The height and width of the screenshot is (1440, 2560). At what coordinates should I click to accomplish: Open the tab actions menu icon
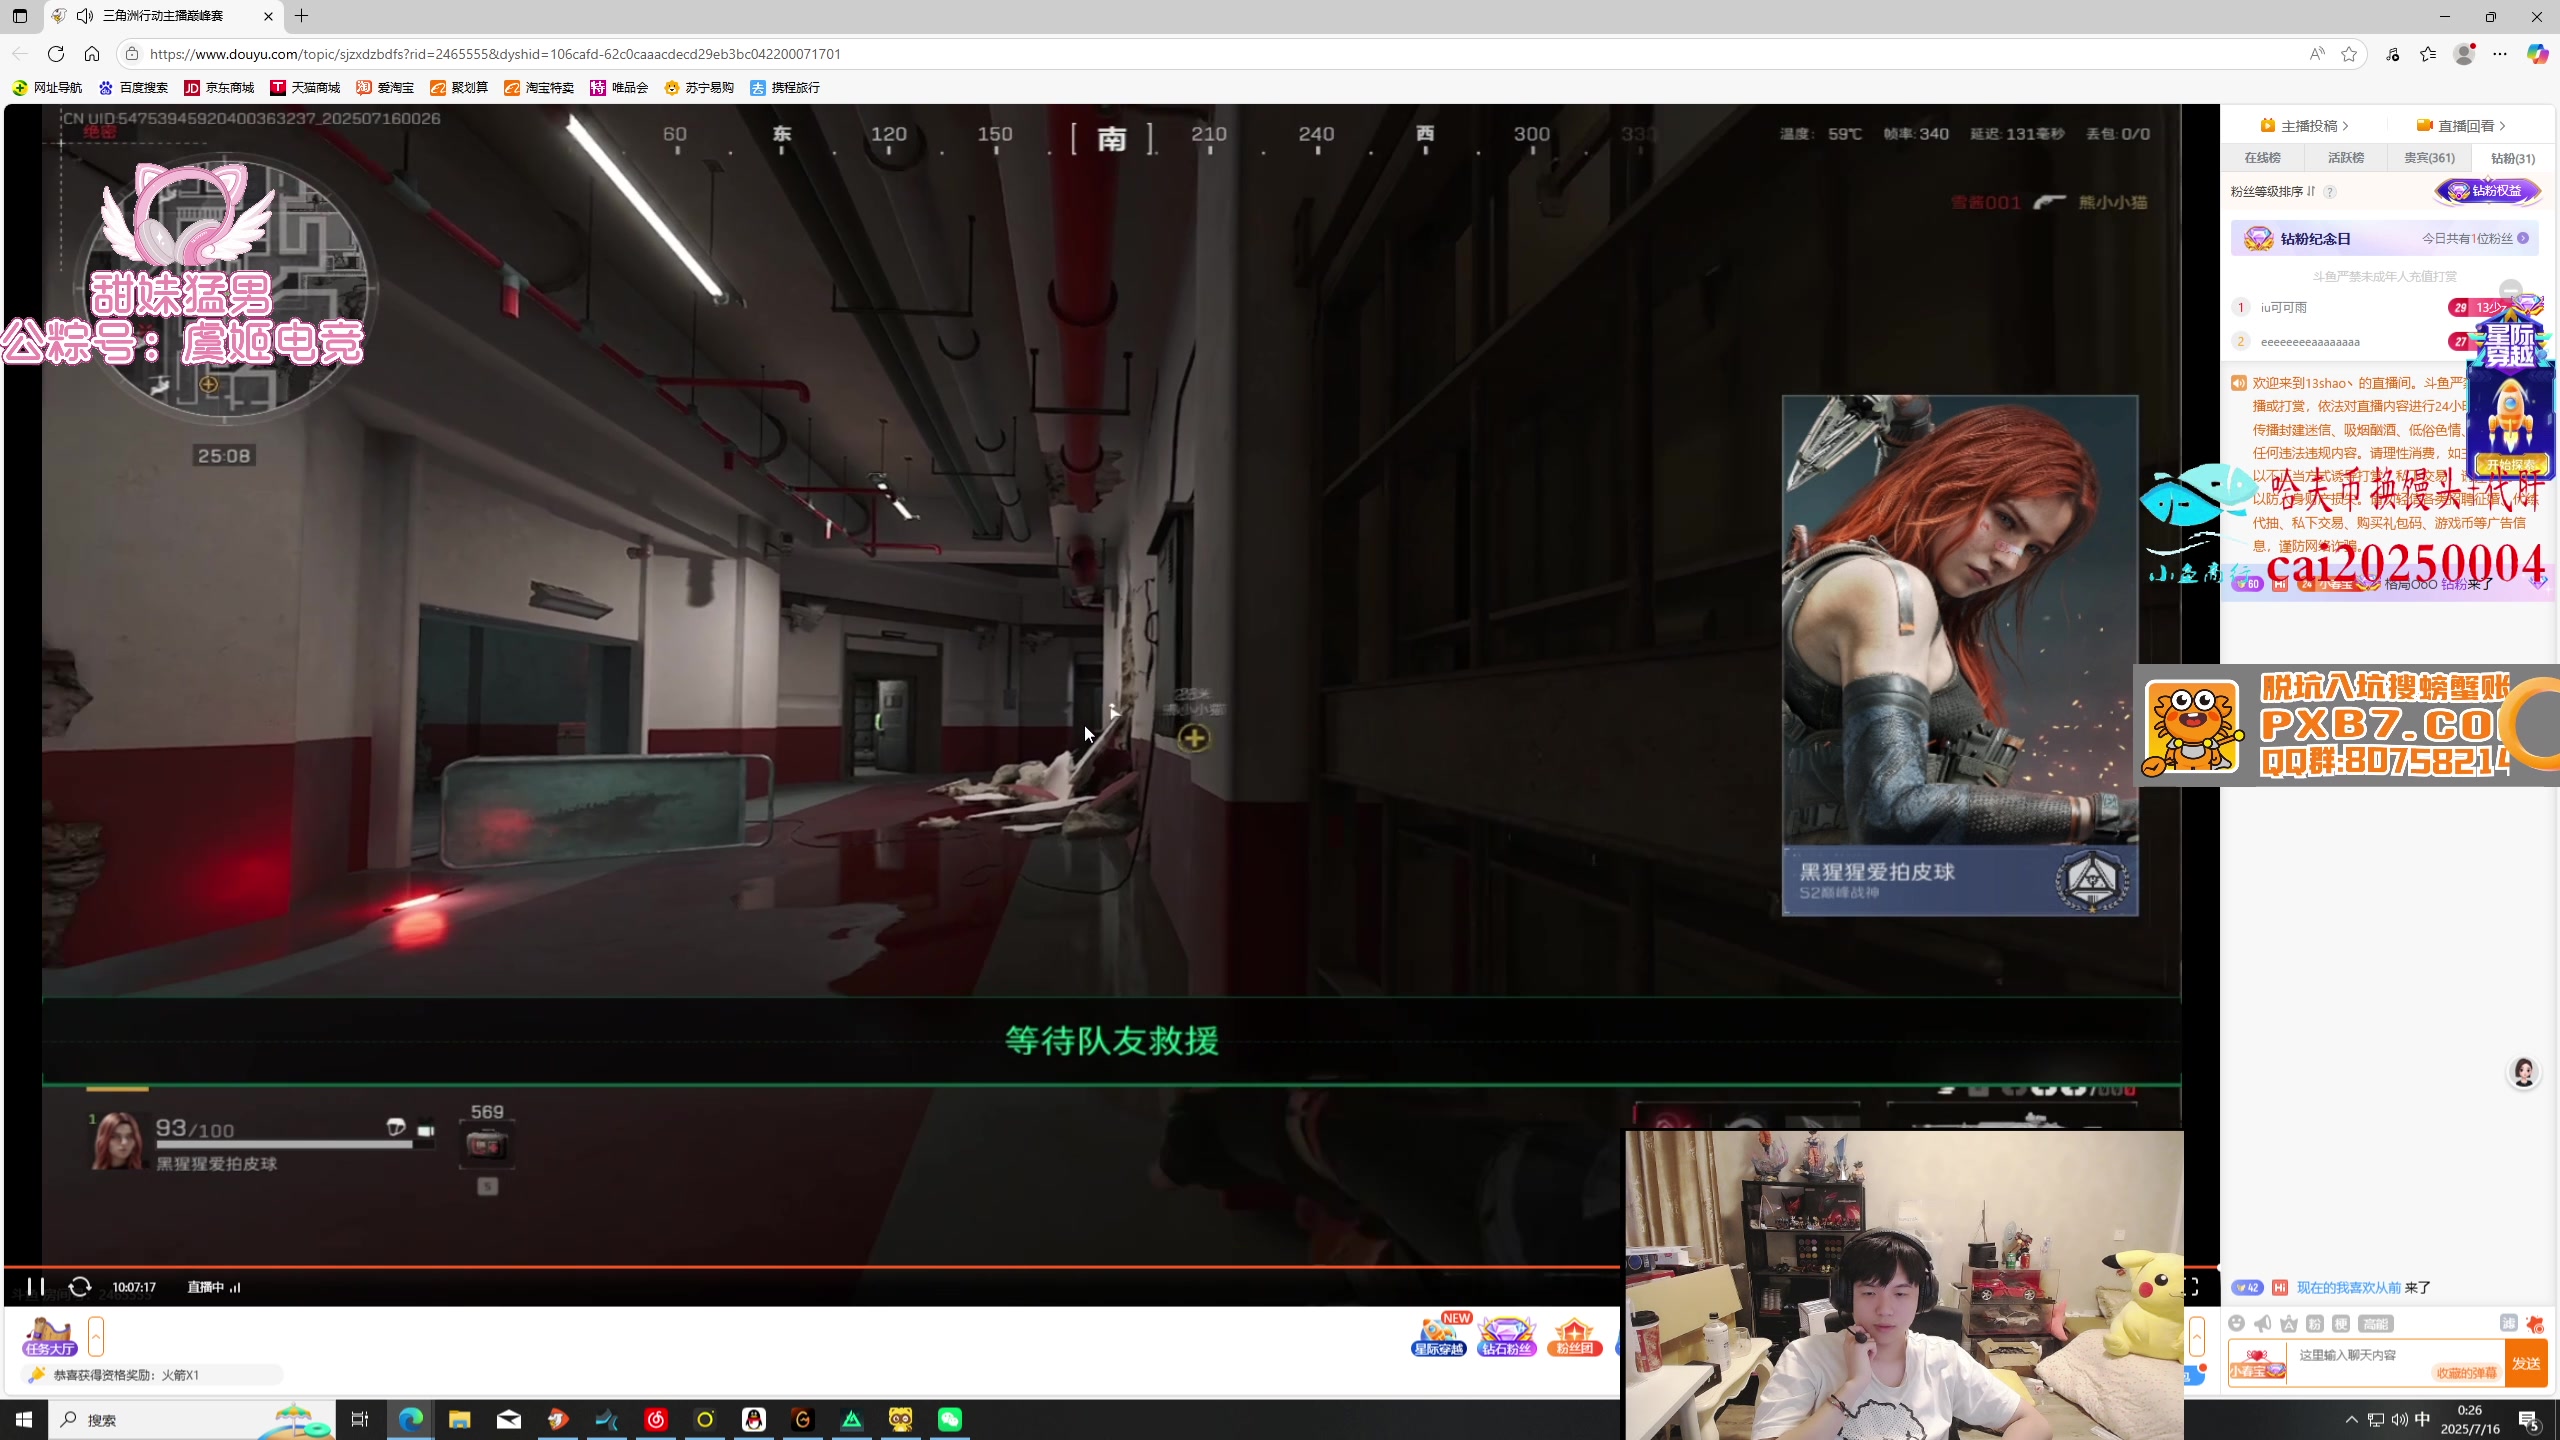point(20,16)
